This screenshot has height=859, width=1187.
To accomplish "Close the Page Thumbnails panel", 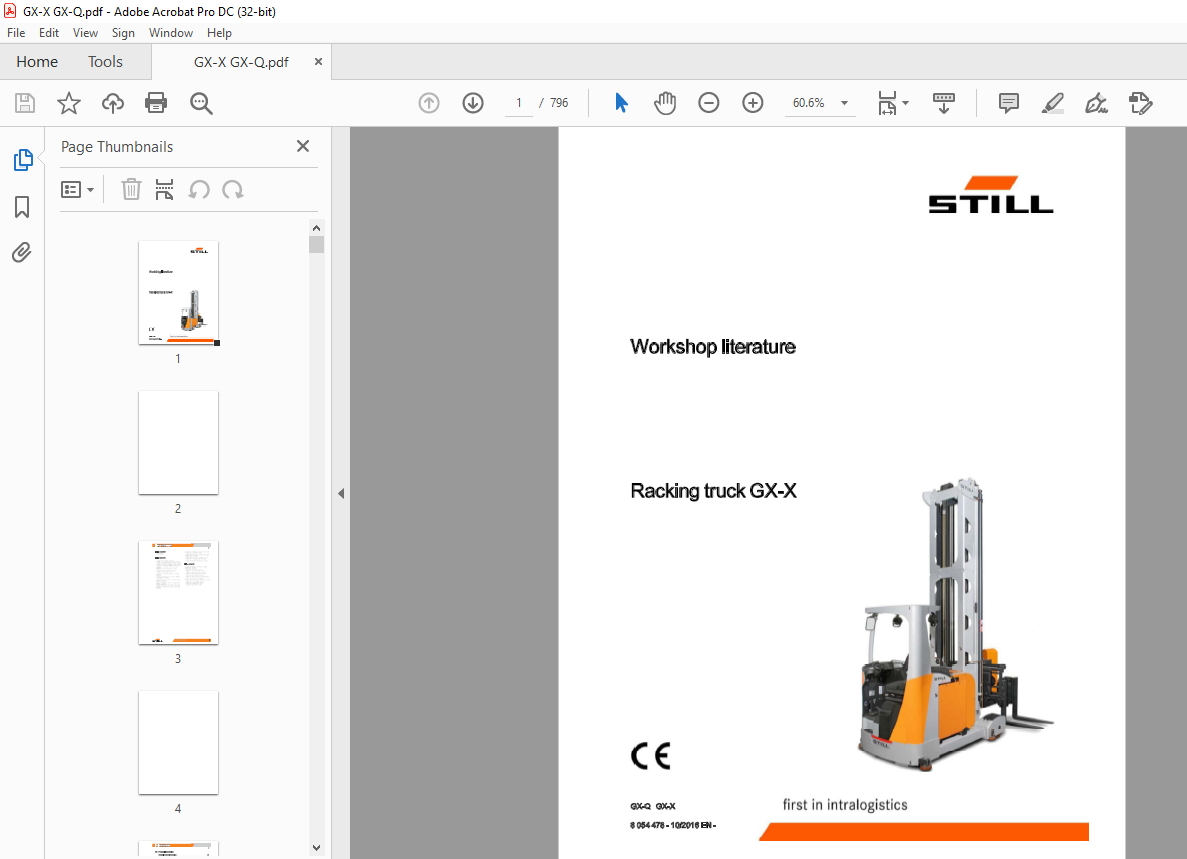I will (x=303, y=146).
